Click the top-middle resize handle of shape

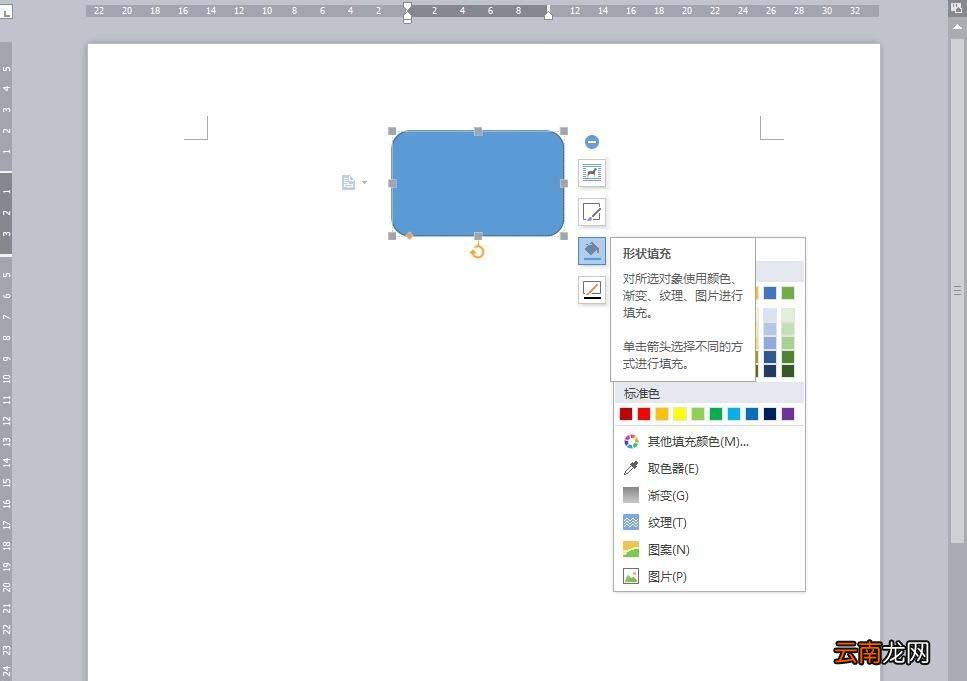click(478, 131)
